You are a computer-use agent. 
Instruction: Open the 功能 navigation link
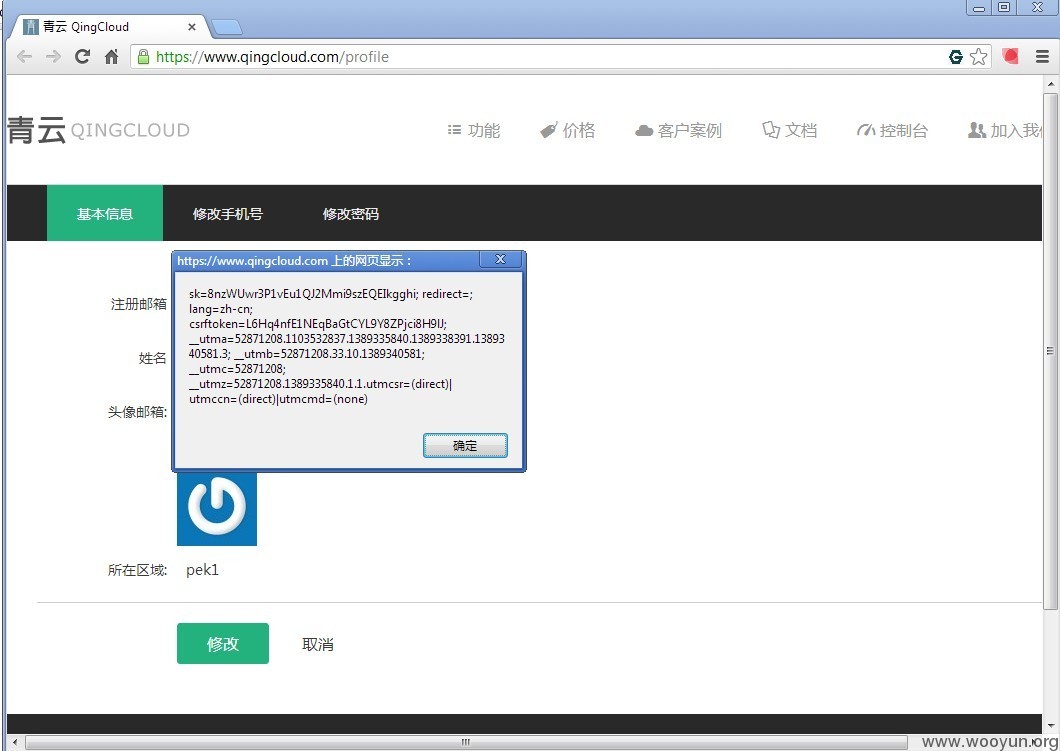(x=474, y=130)
